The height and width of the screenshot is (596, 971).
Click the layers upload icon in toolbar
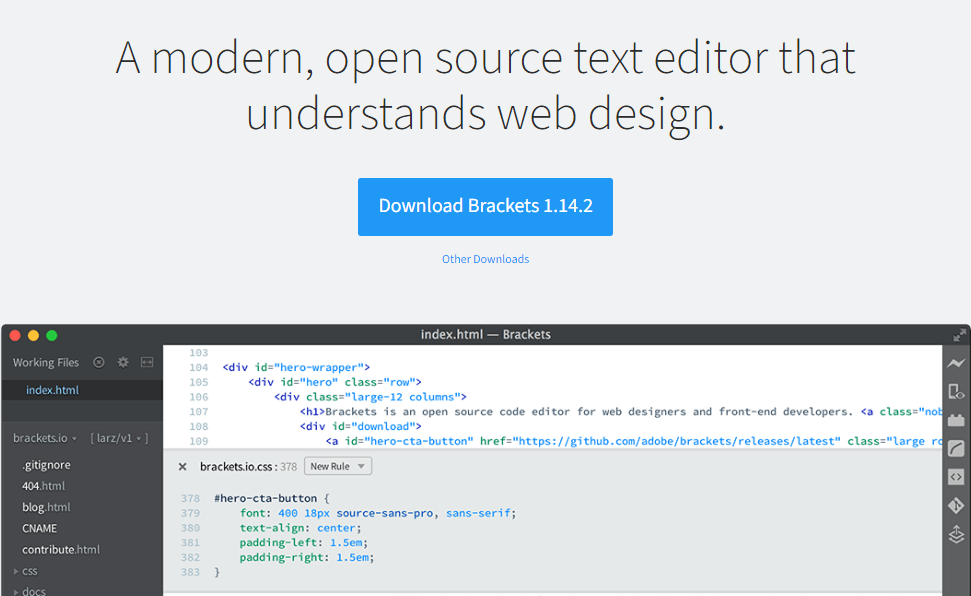tap(956, 534)
